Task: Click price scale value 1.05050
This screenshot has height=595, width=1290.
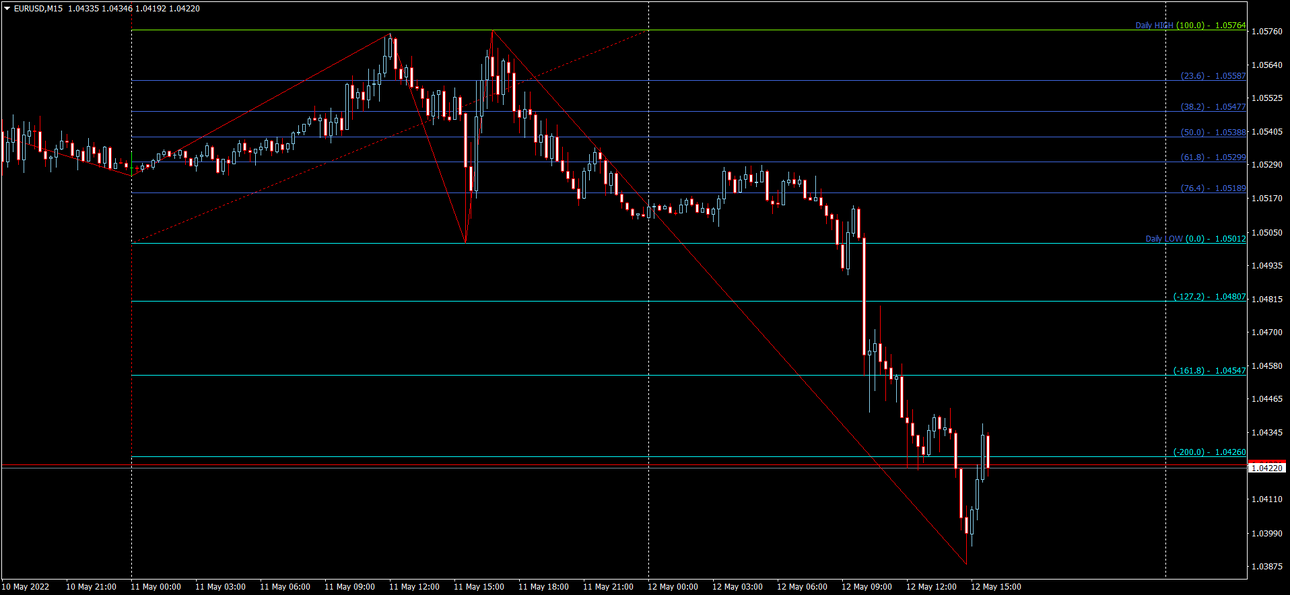Action: pyautogui.click(x=1267, y=232)
